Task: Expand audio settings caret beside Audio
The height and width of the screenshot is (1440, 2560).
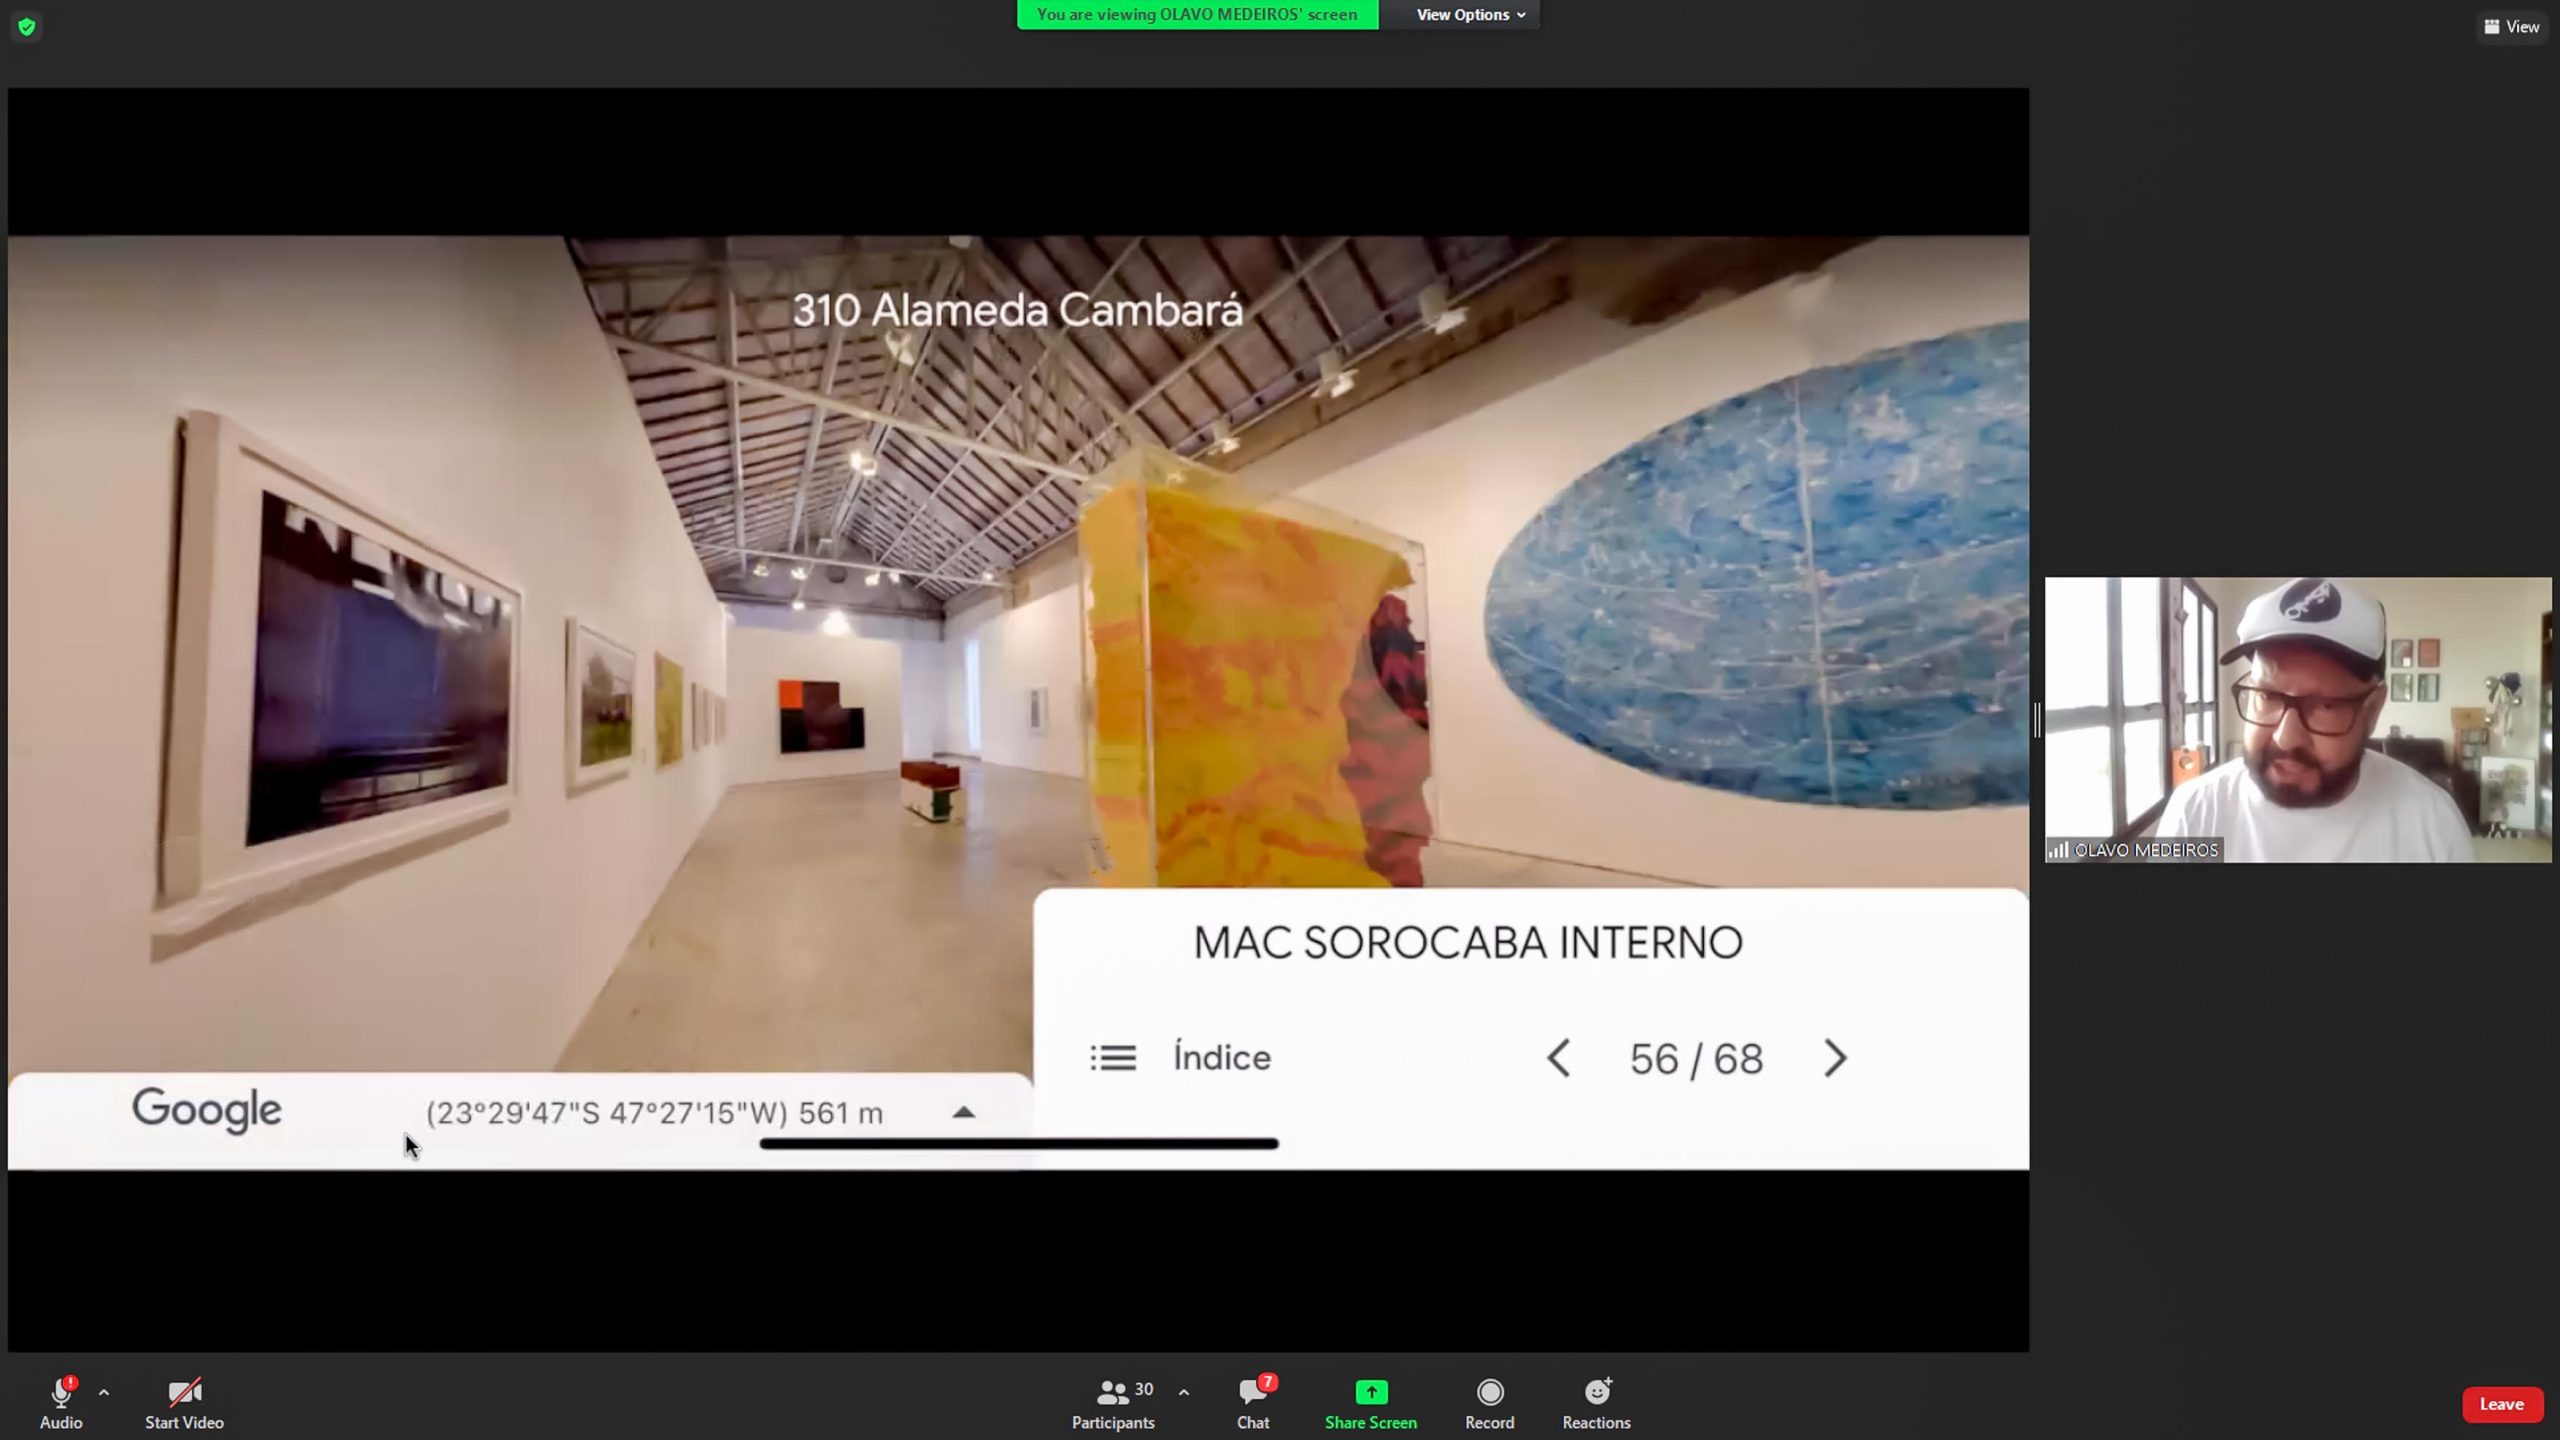Action: tap(104, 1392)
